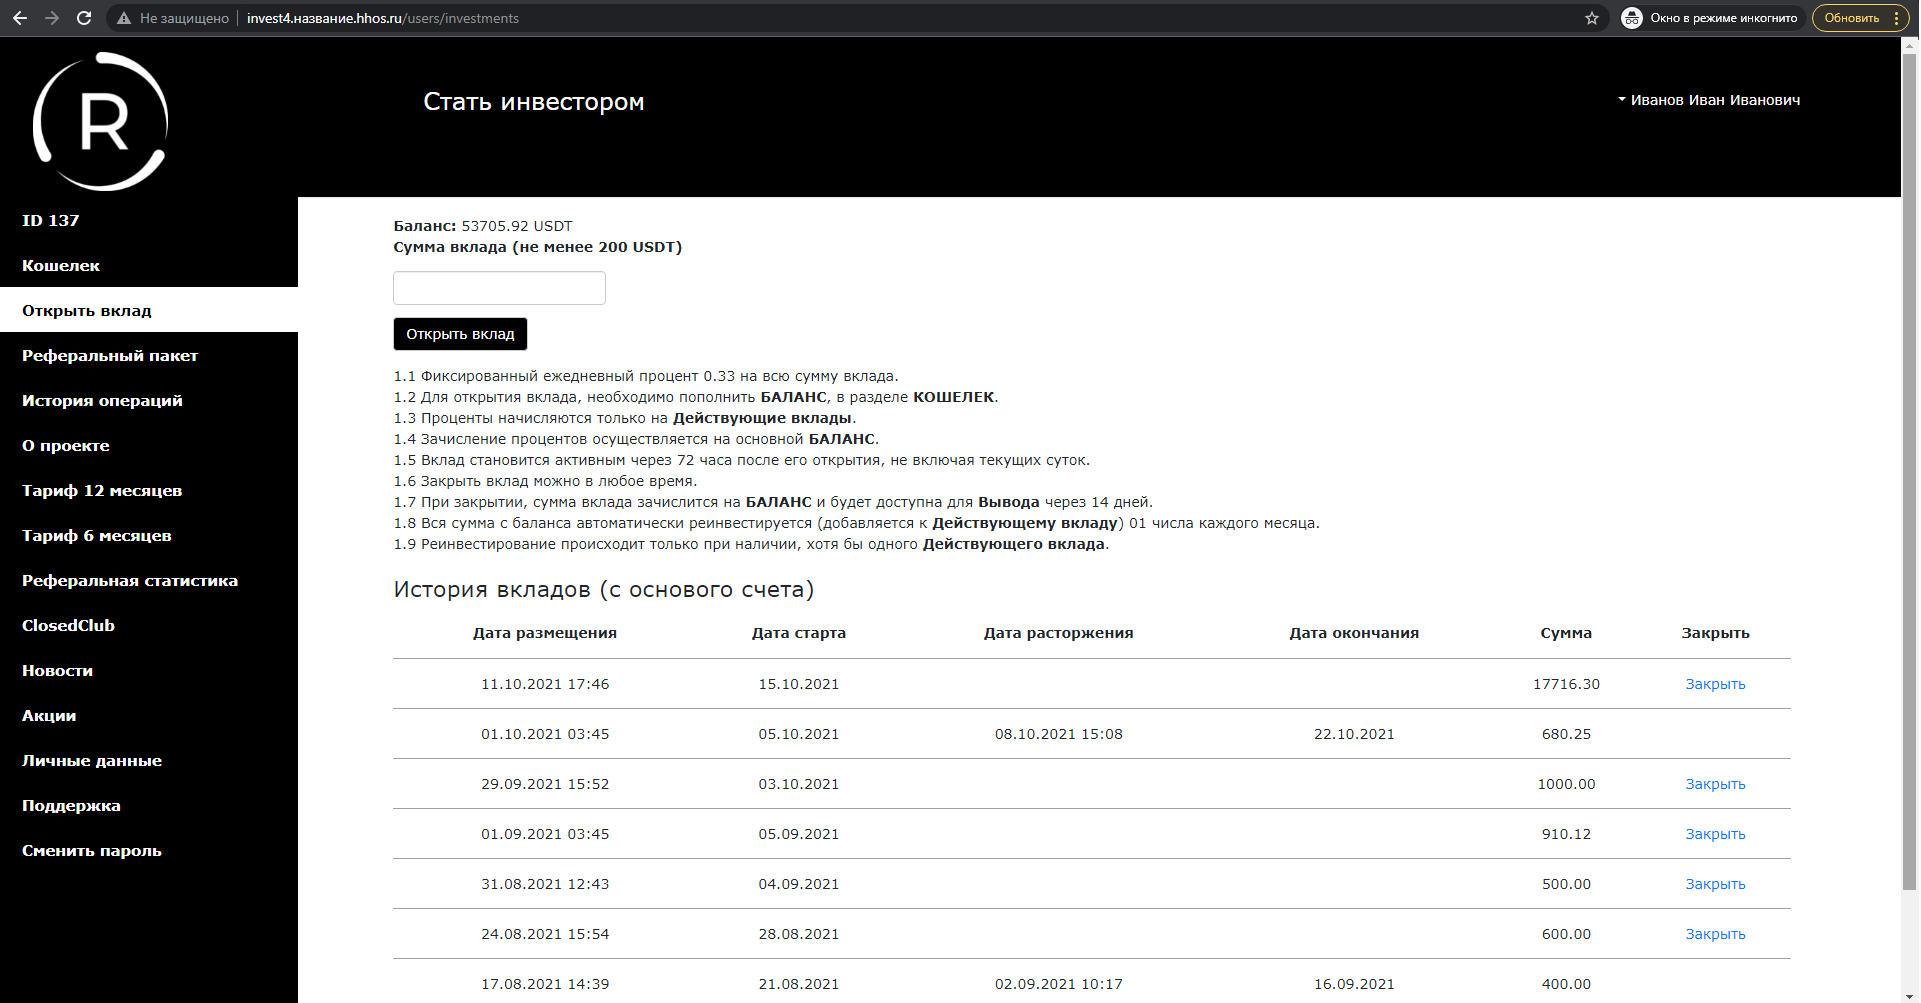Screen dimensions: 1921x1003
Task: Click the placement date 11.10.2021 17:46
Action: 545,684
